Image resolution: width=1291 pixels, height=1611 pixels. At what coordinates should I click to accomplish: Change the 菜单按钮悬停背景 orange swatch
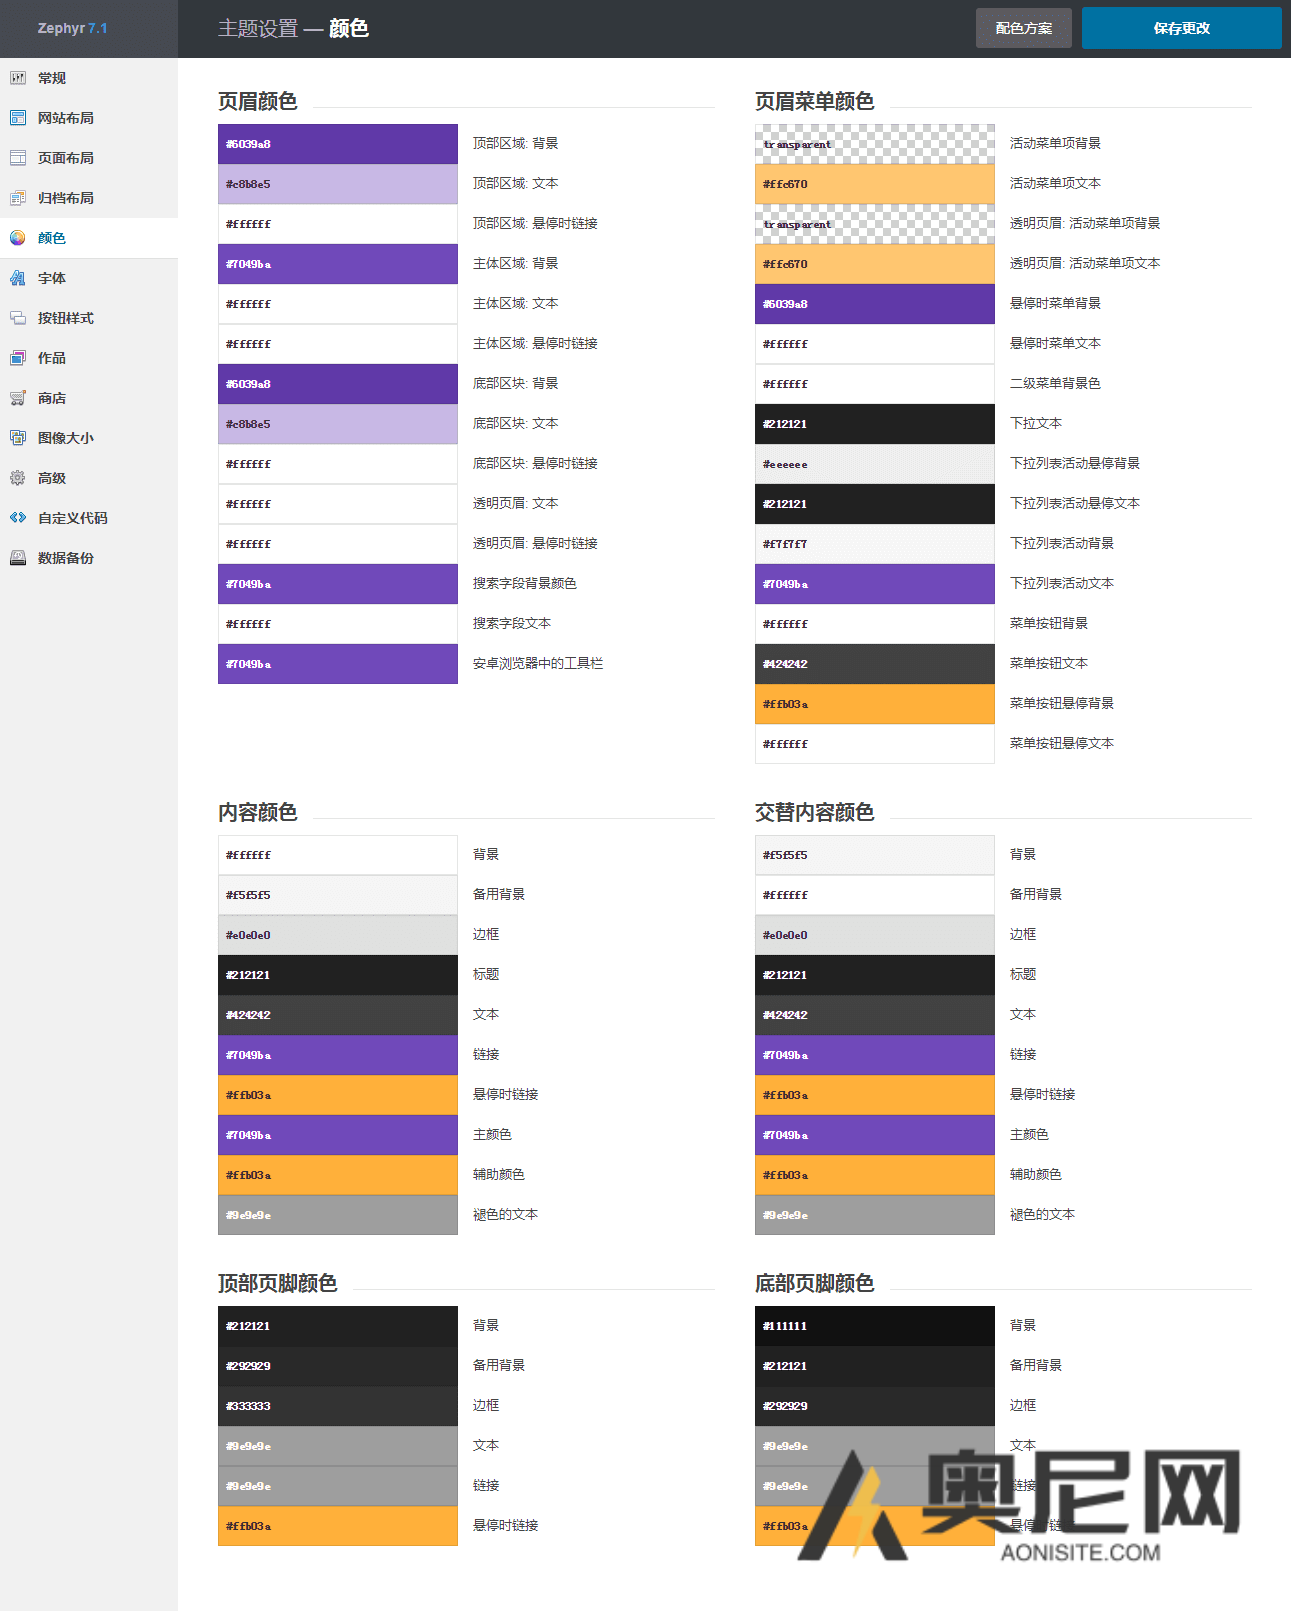[x=874, y=704]
